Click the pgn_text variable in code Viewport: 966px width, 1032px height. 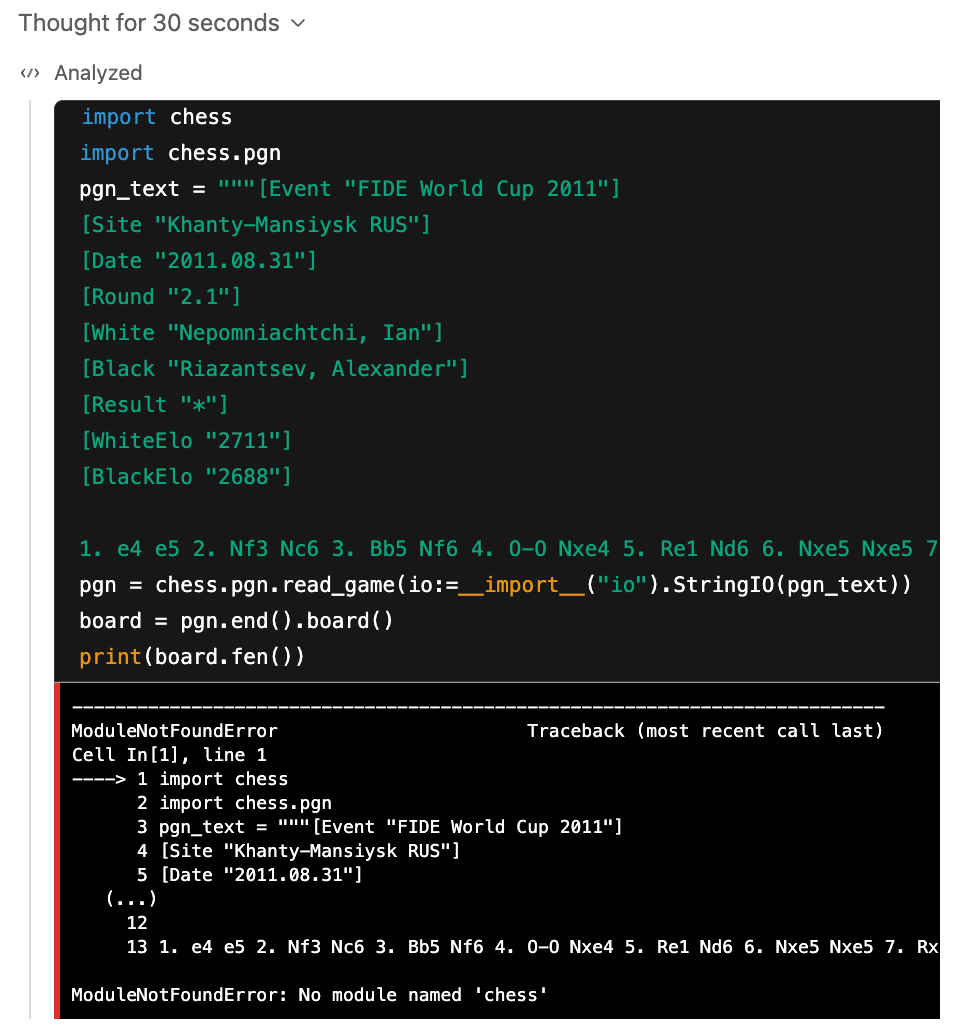coord(128,188)
